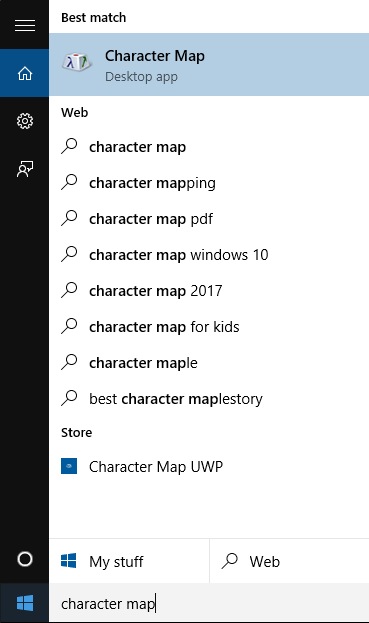Image resolution: width=369 pixels, height=623 pixels.
Task: Click the Character Map UWP store icon
Action: pyautogui.click(x=69, y=466)
